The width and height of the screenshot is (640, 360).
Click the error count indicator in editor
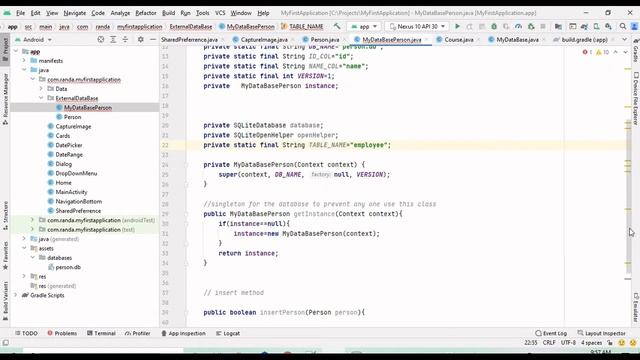587,52
